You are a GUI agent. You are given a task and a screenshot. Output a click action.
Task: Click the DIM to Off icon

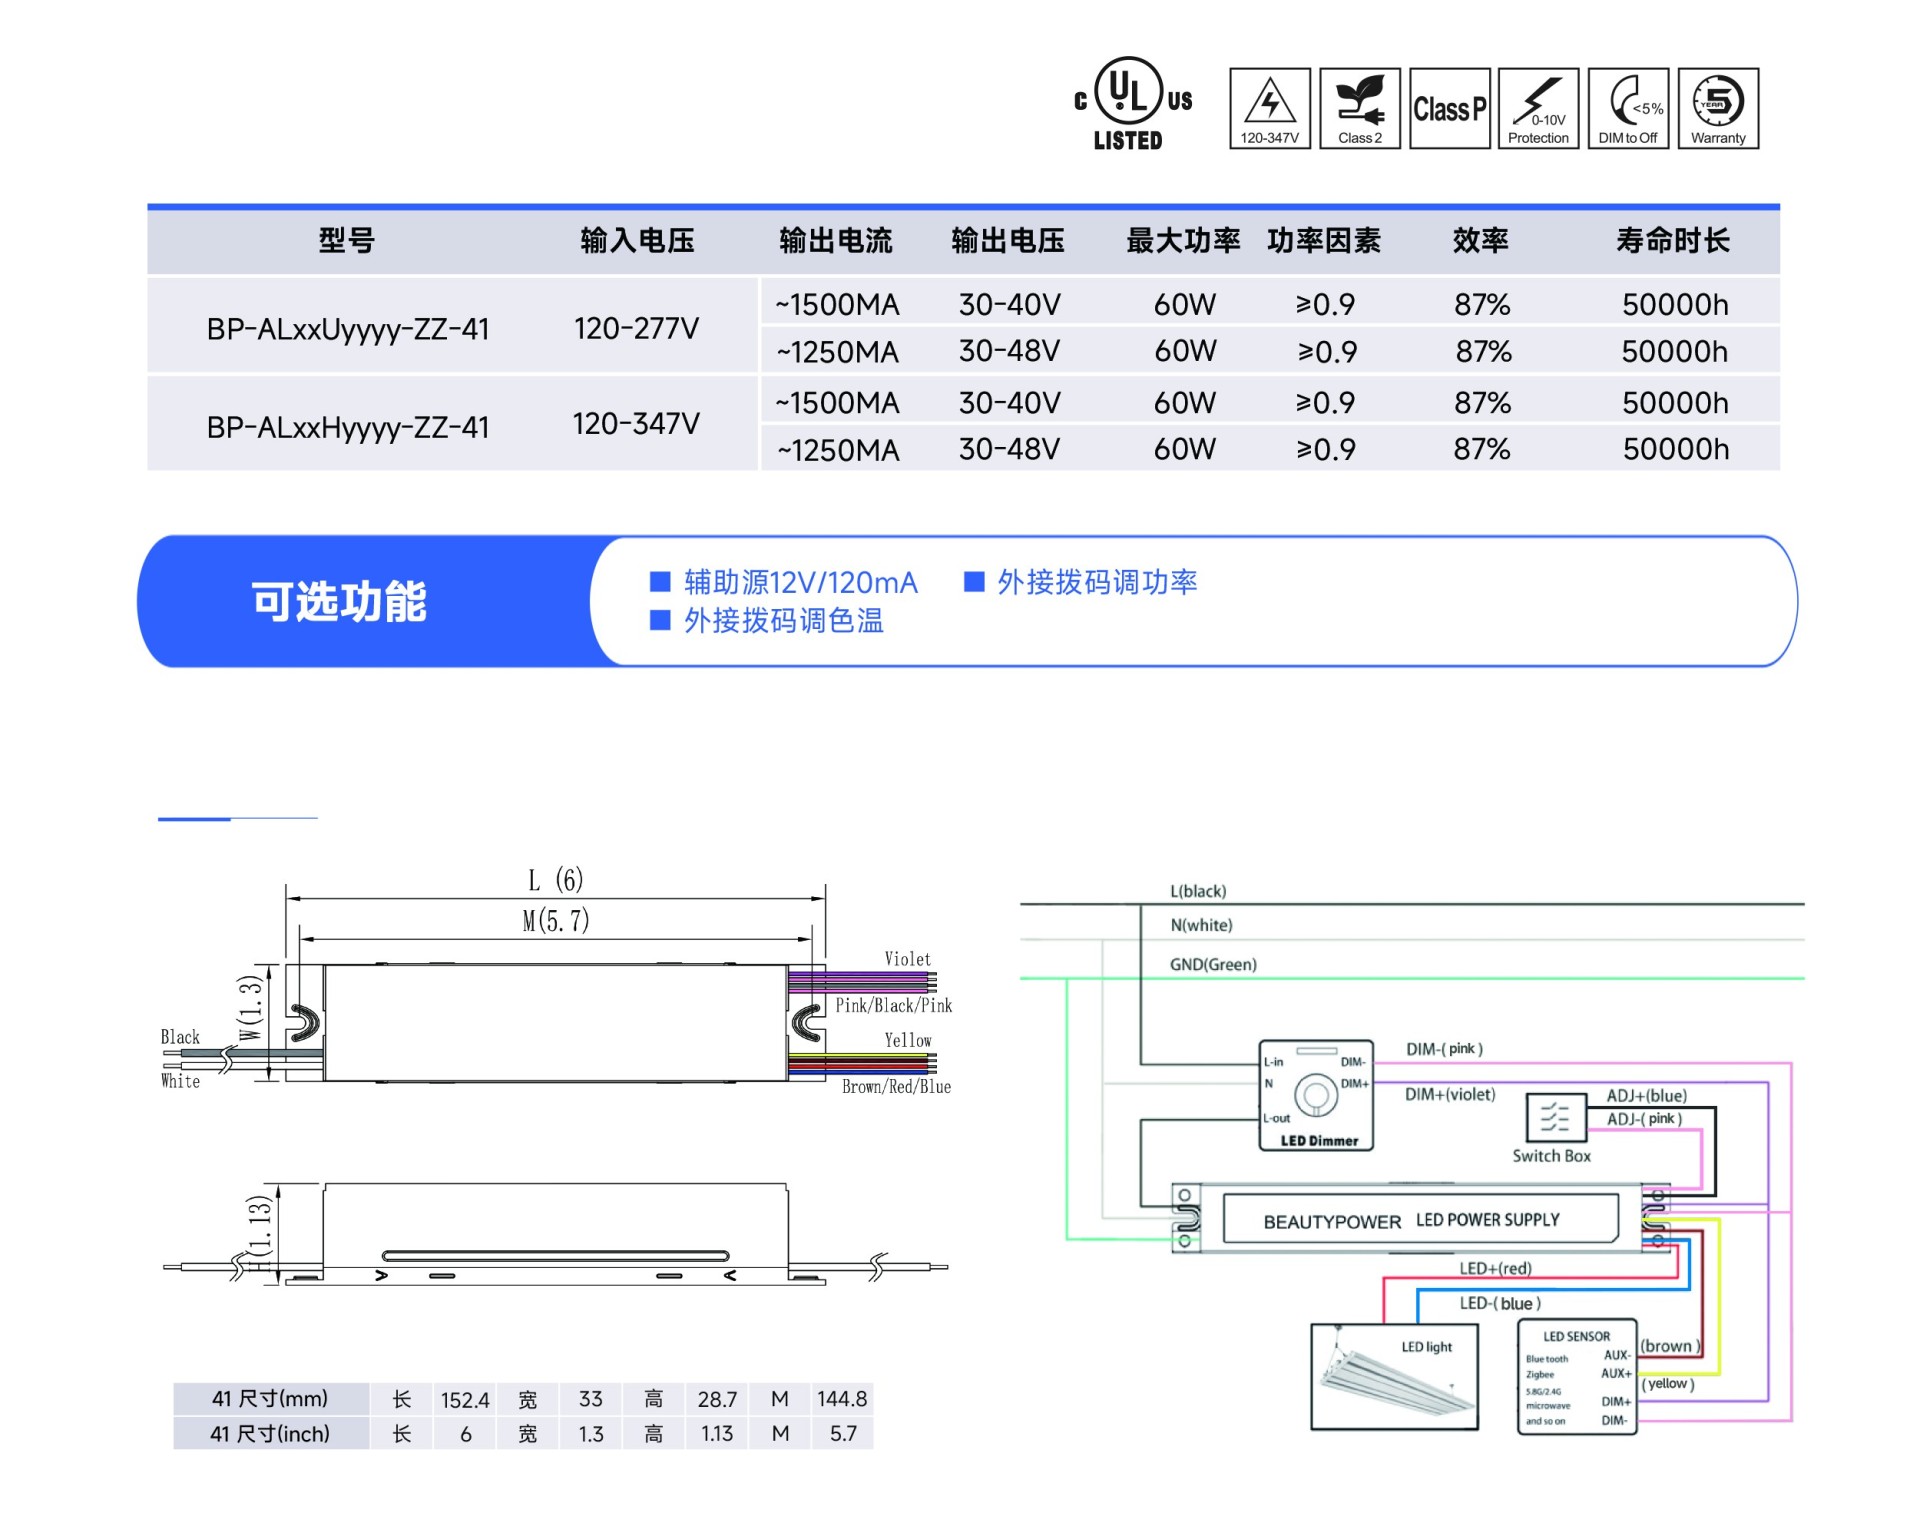point(1628,108)
